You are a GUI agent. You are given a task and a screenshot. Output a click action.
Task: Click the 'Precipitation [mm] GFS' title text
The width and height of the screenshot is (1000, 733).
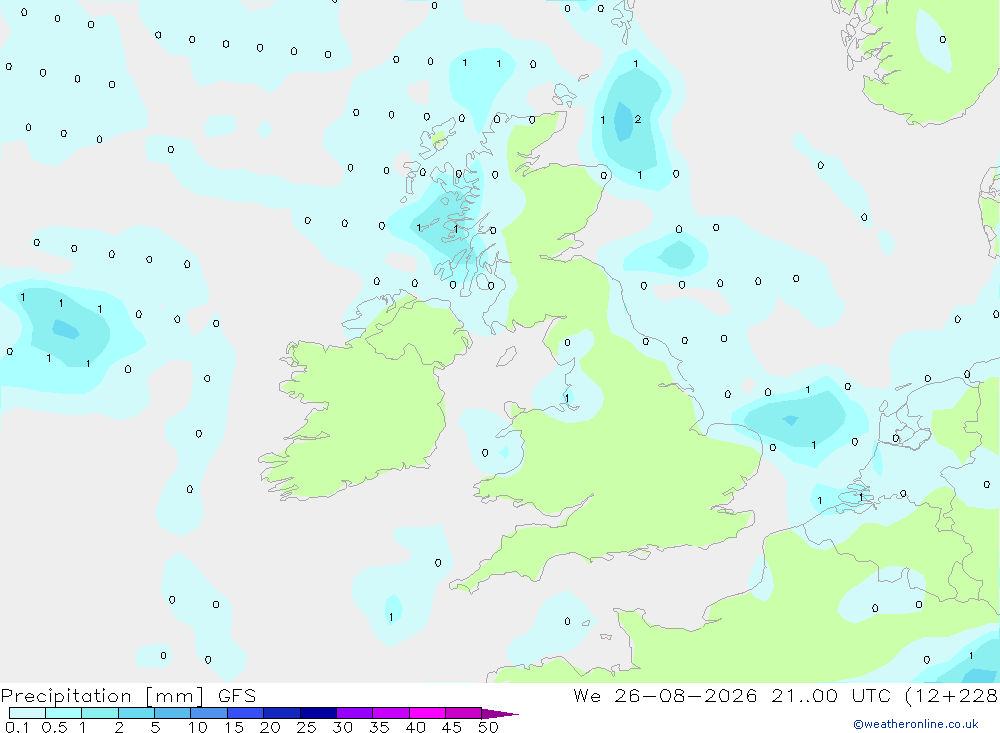[128, 696]
